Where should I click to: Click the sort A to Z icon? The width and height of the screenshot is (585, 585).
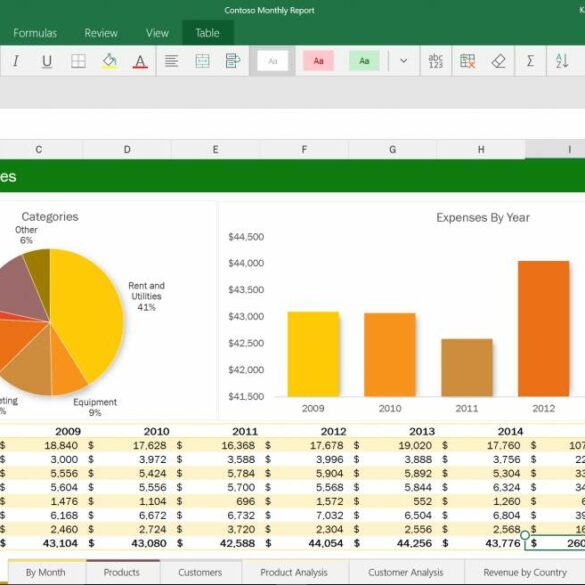pos(561,61)
